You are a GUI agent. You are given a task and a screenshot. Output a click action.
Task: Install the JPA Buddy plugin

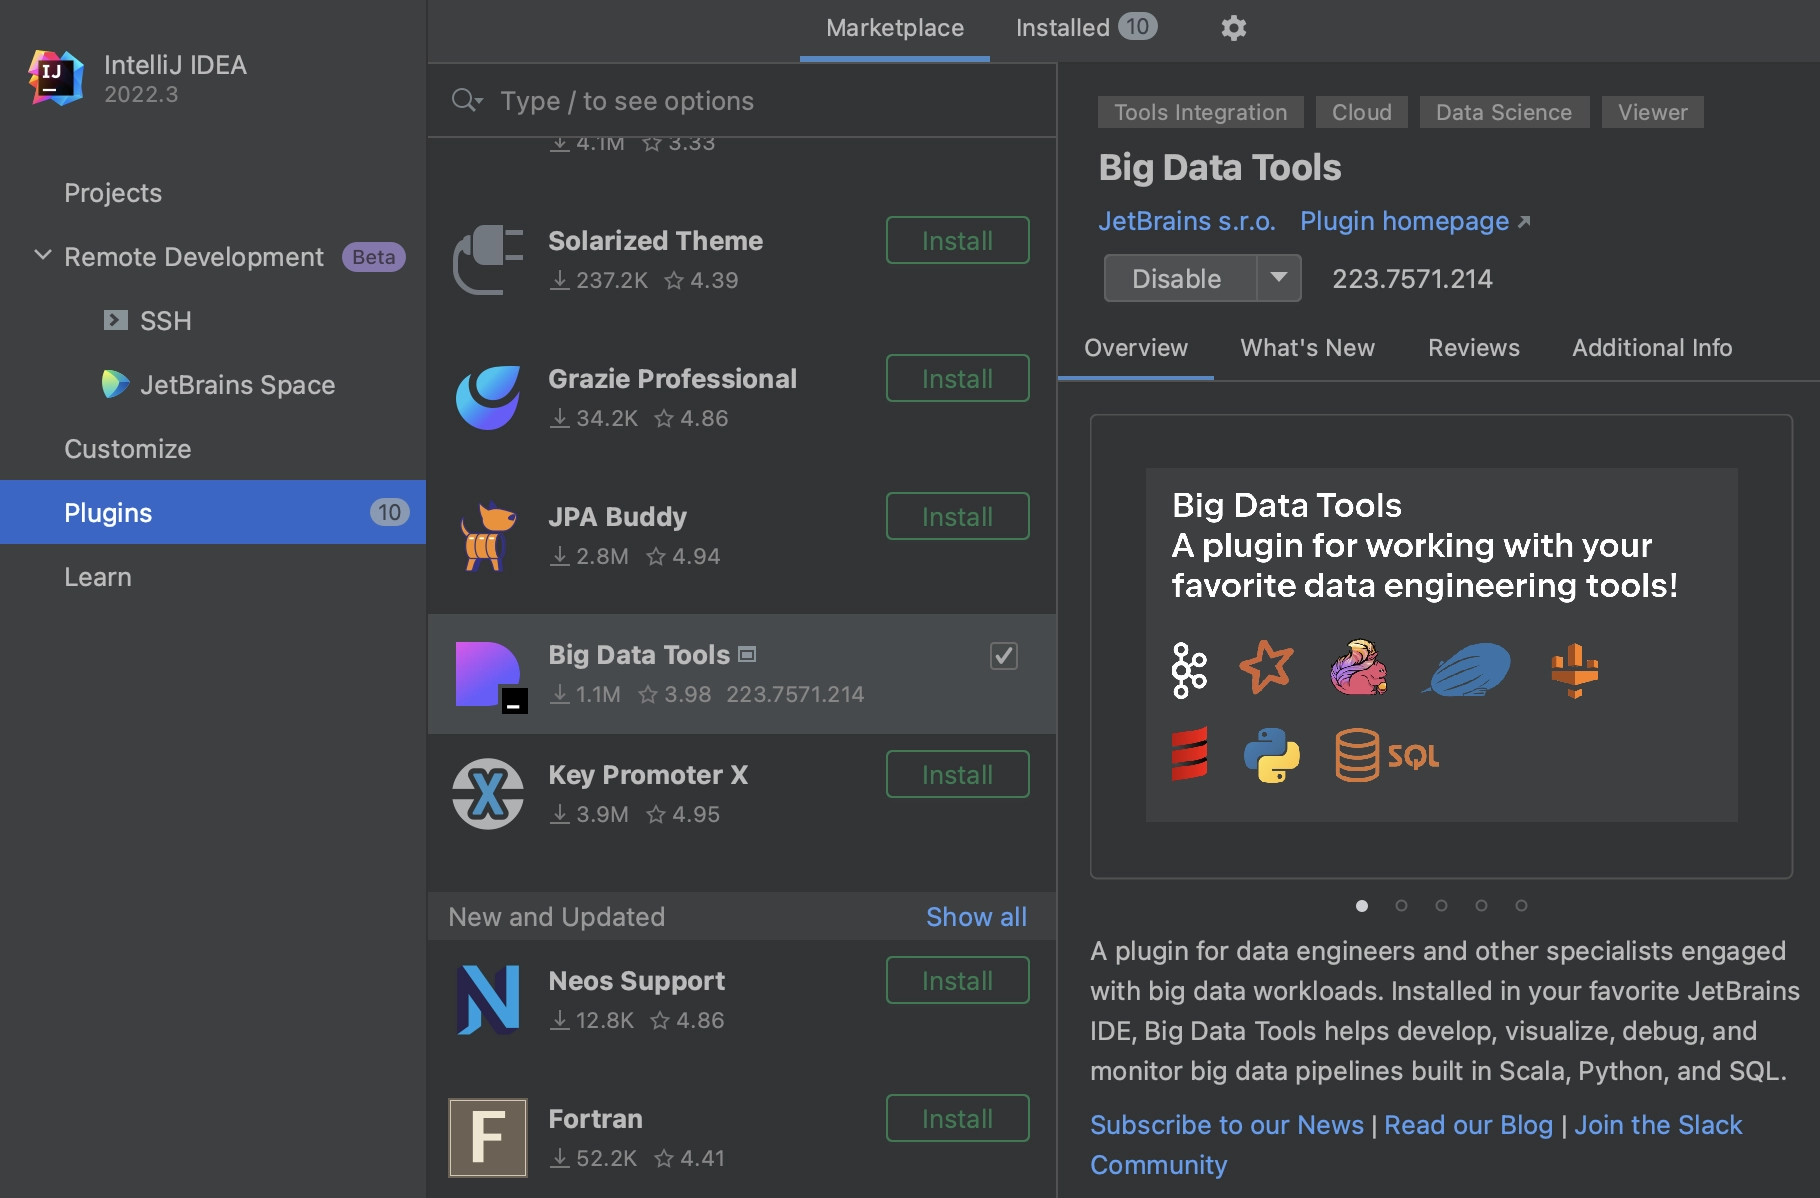pyautogui.click(x=958, y=516)
